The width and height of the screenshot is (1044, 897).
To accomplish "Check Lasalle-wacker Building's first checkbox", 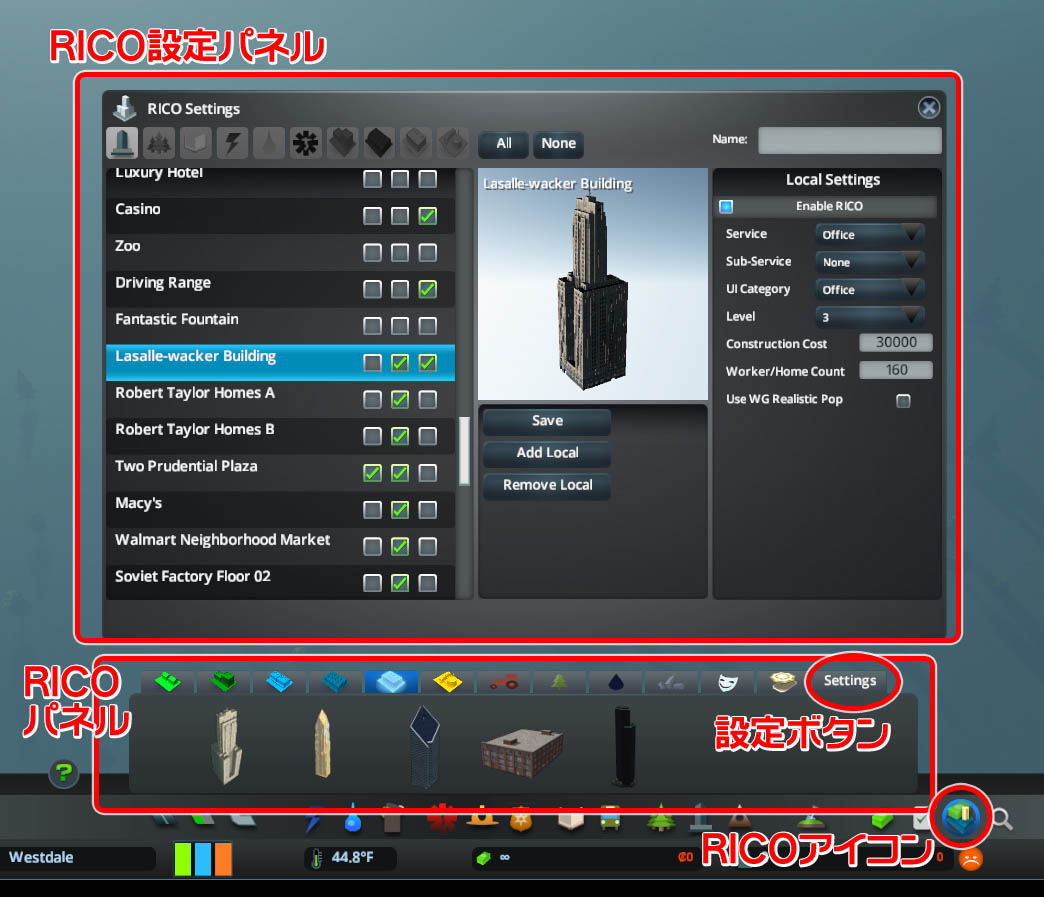I will click(x=372, y=363).
